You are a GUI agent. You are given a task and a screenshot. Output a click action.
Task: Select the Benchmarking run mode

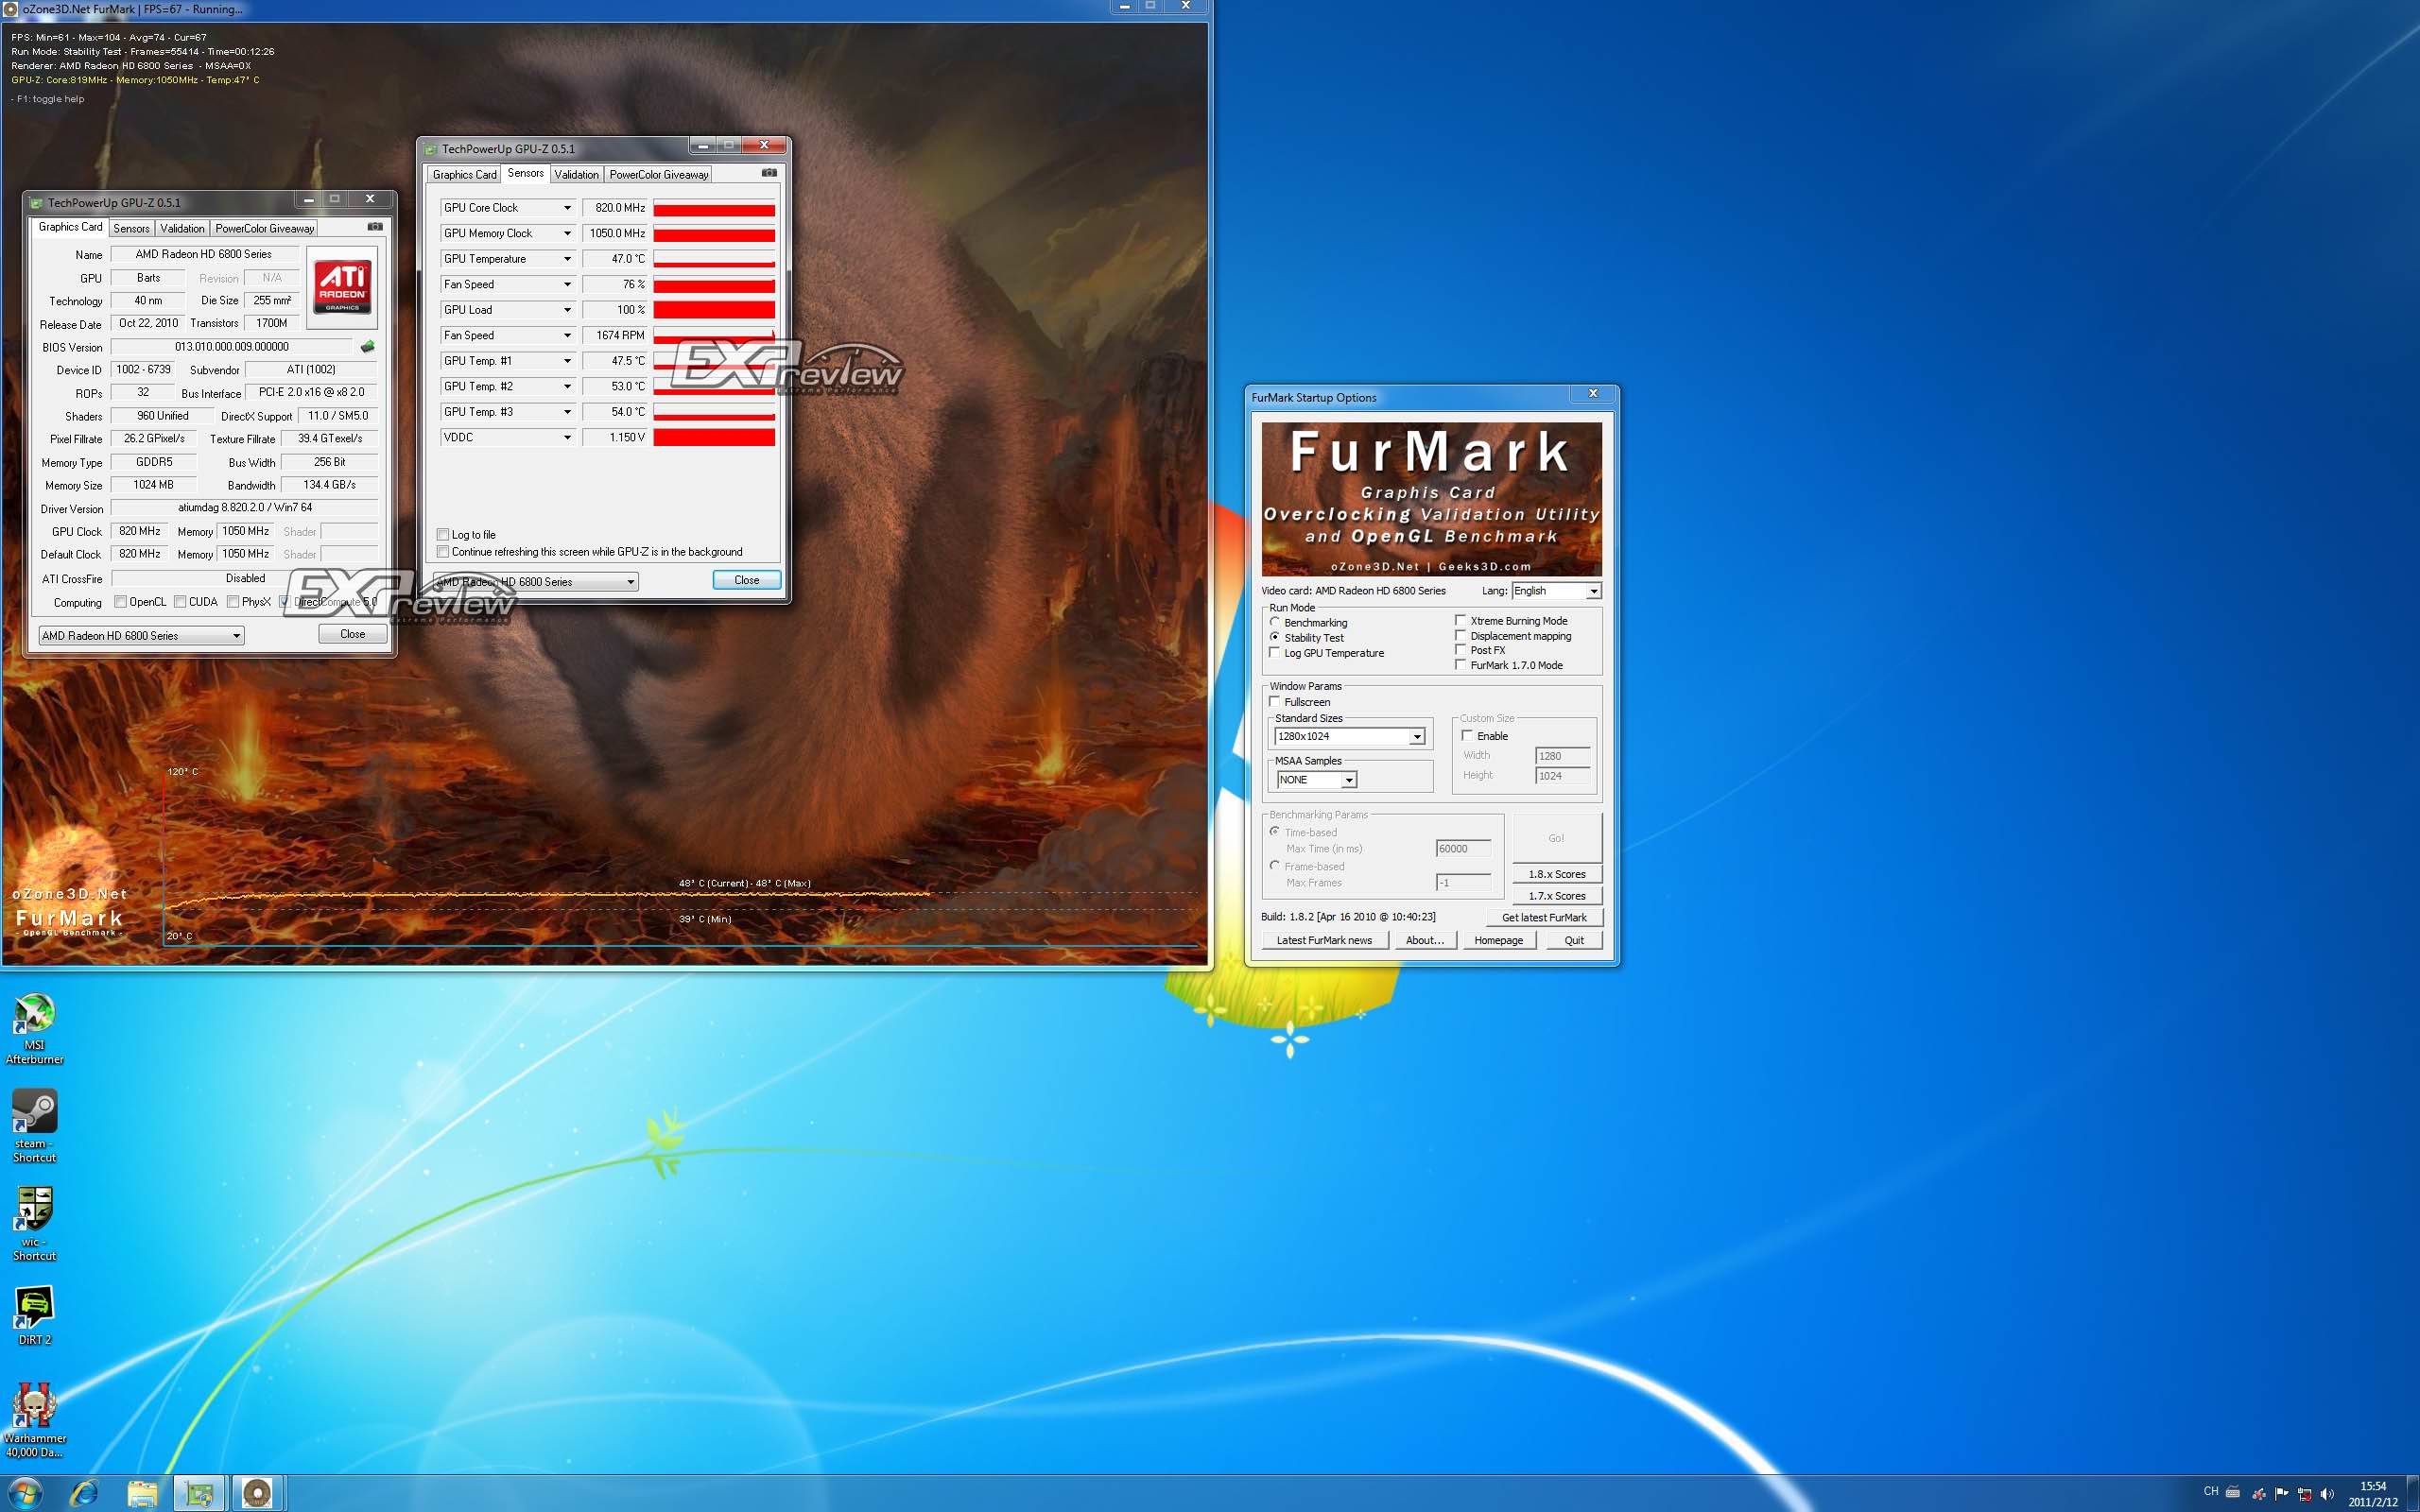click(1275, 622)
